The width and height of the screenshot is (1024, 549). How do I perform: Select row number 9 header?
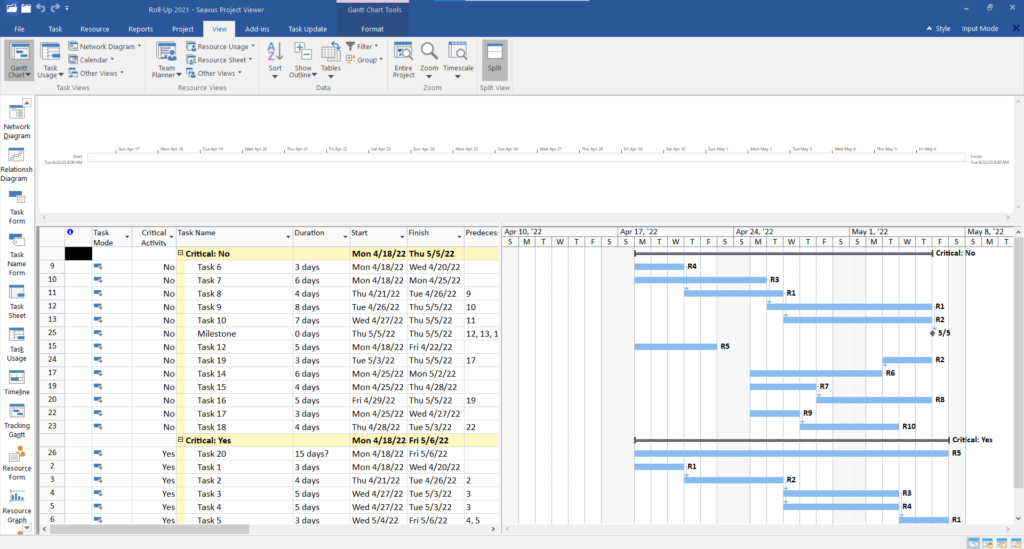[52, 266]
